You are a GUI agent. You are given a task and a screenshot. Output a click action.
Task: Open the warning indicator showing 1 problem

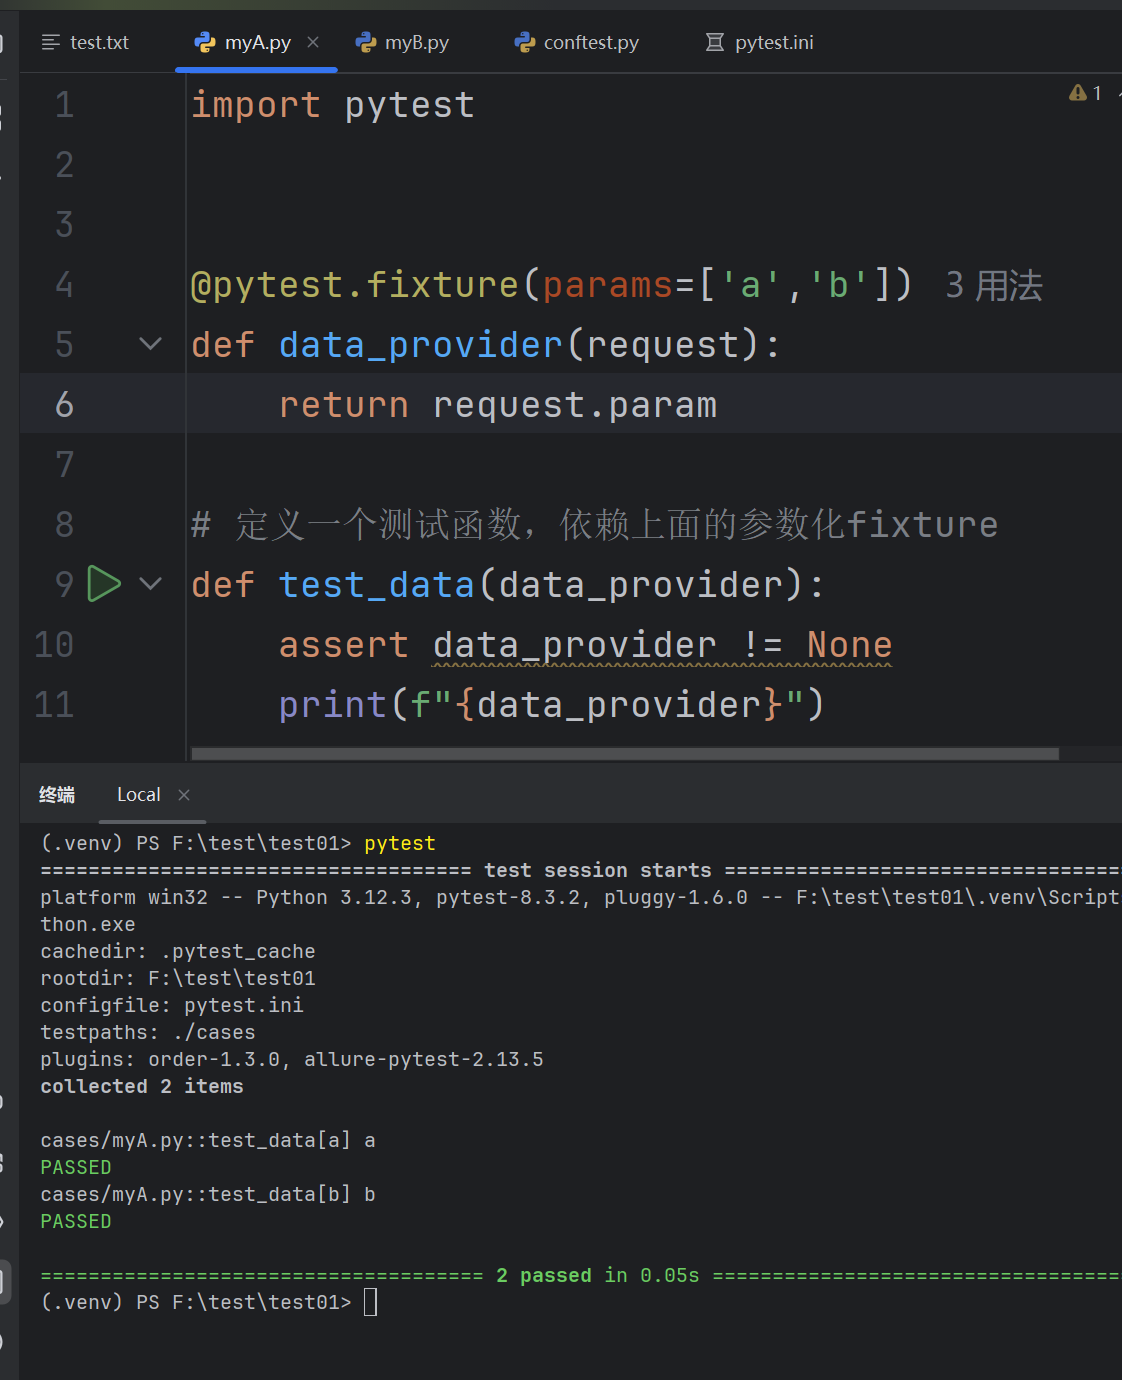coord(1086,93)
